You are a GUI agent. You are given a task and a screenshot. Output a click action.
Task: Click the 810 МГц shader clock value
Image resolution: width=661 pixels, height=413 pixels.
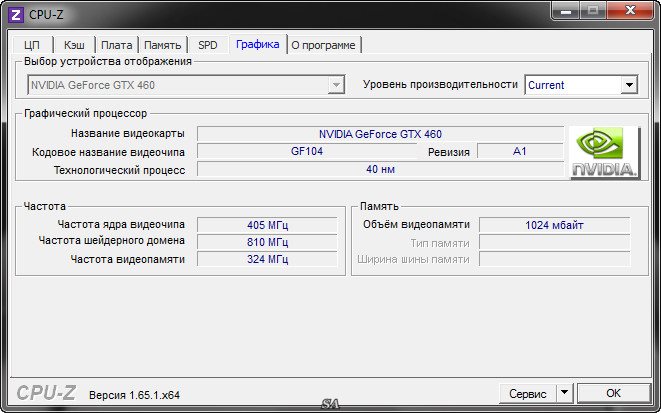[267, 242]
